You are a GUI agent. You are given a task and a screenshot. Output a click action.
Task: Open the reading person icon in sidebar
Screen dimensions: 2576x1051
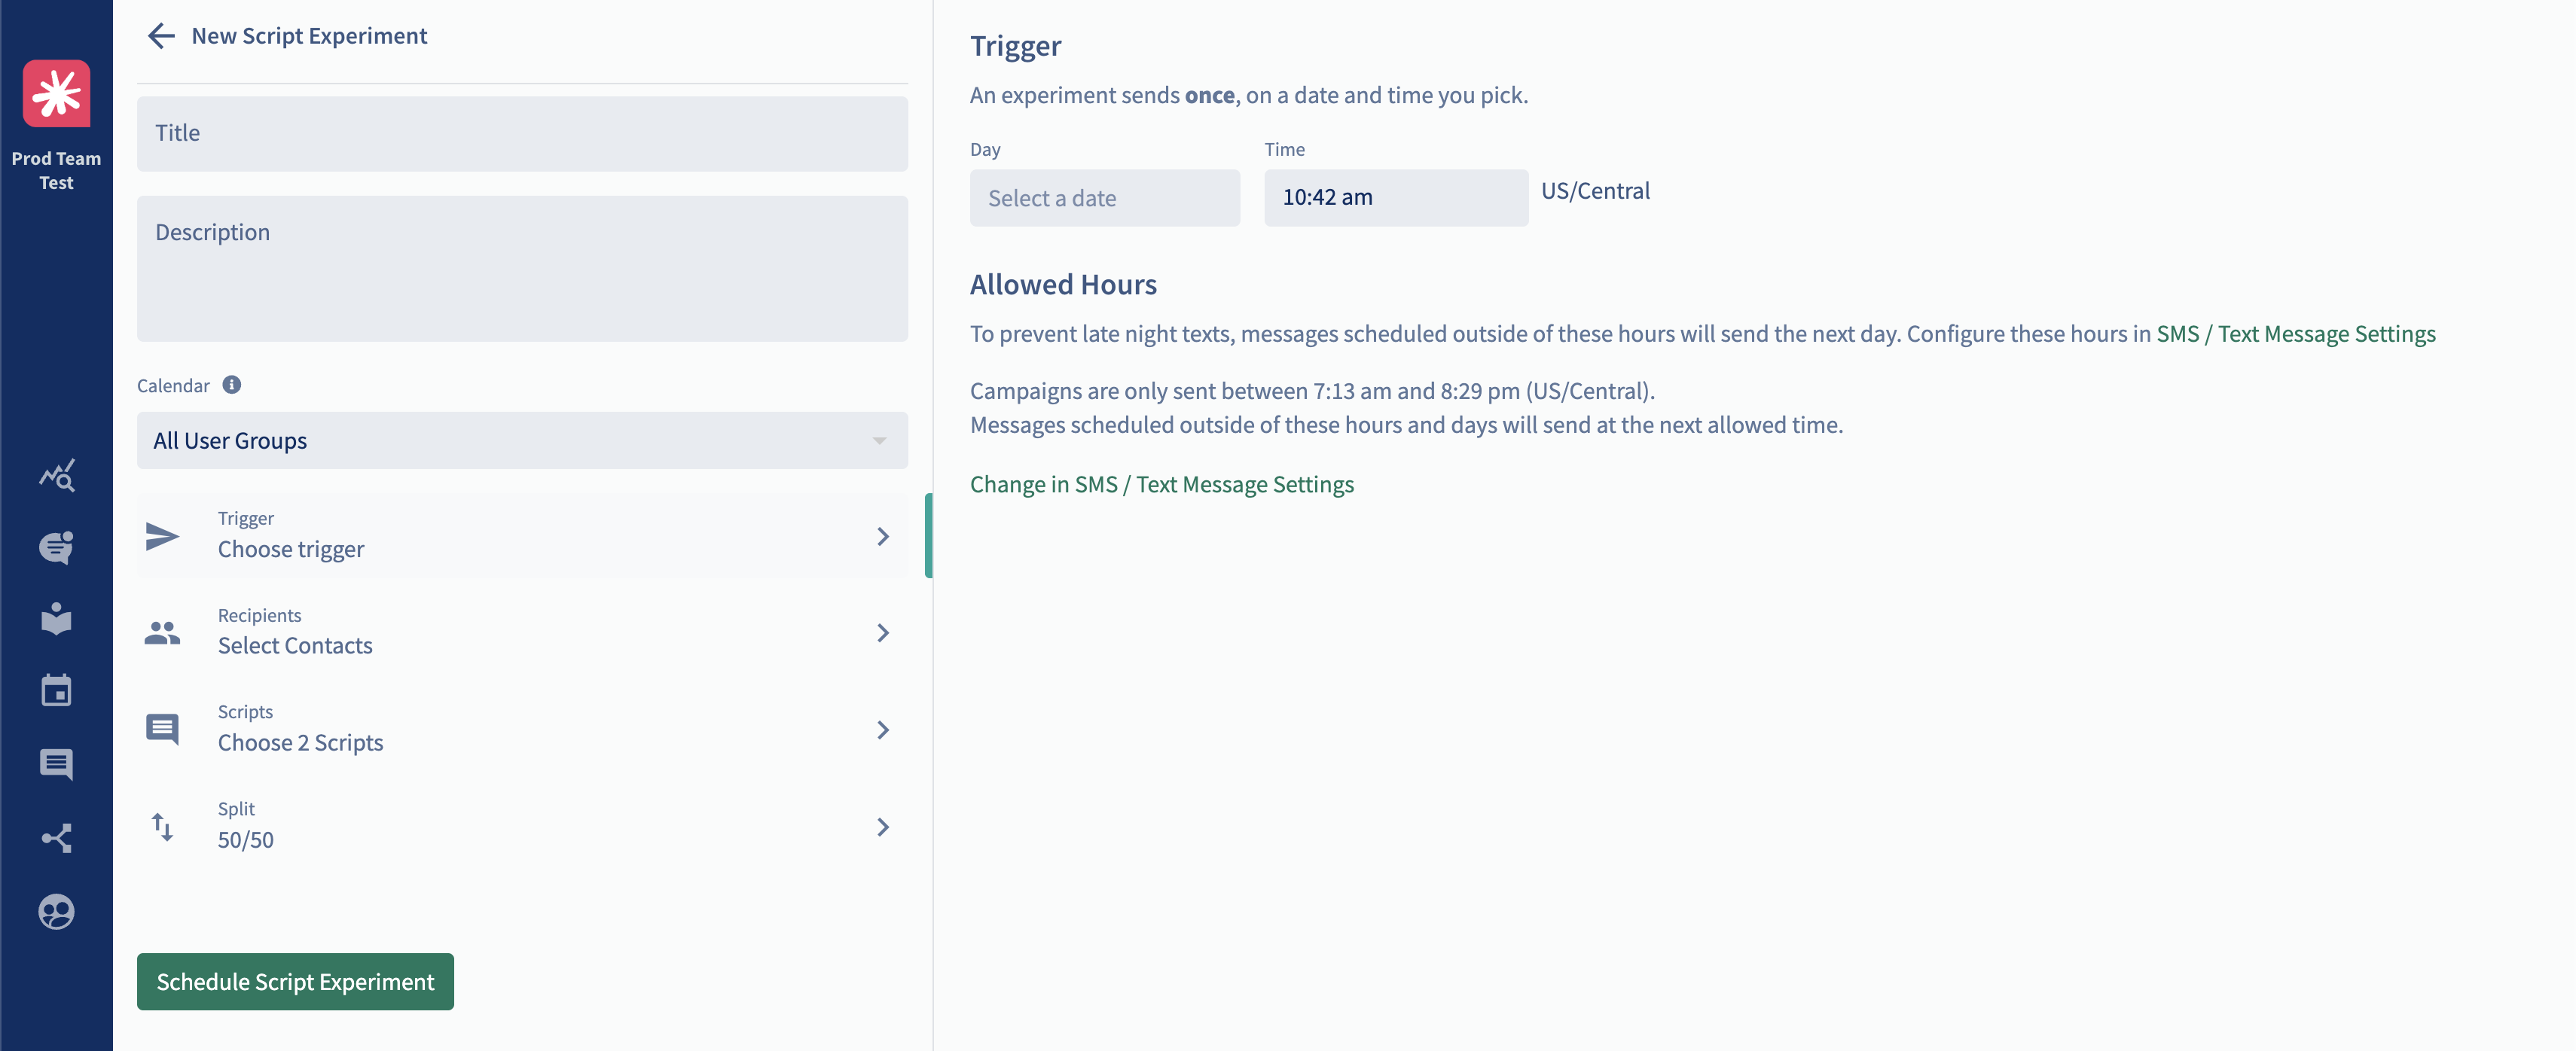point(56,618)
